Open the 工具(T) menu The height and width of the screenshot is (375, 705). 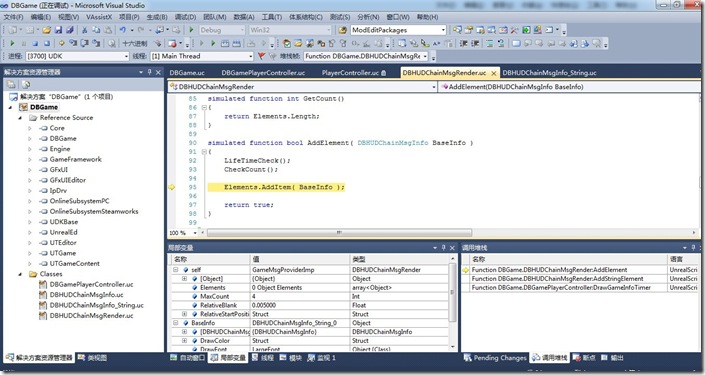click(x=272, y=17)
